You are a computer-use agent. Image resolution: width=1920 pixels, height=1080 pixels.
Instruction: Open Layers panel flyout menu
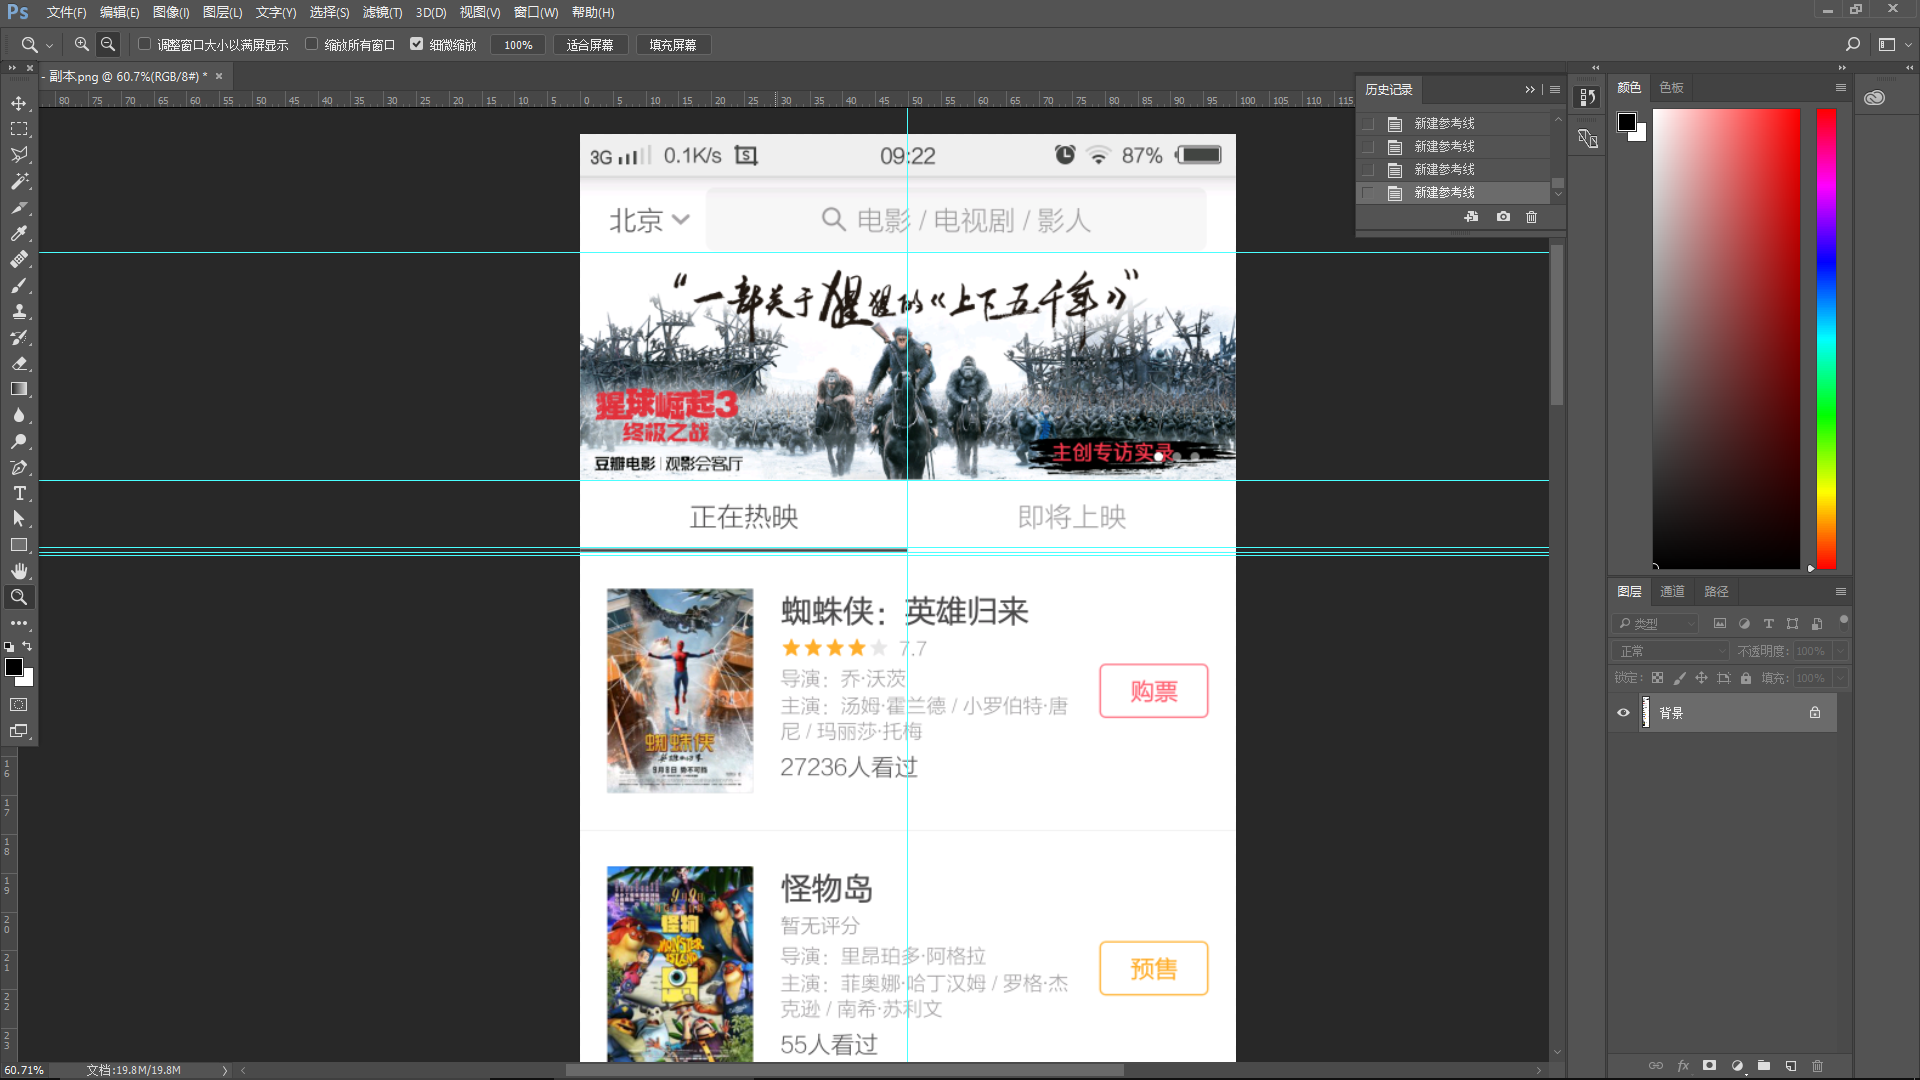[x=1840, y=591]
